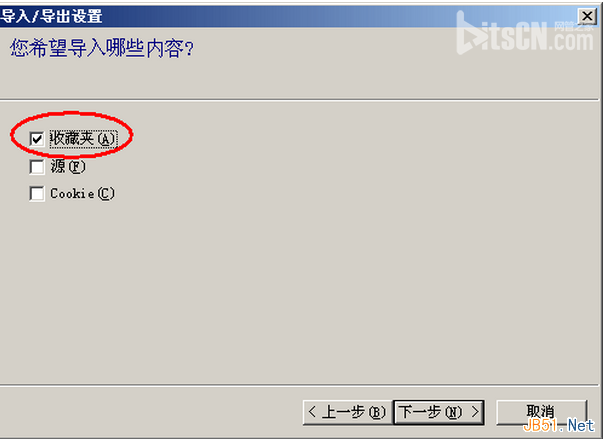Click the left arrow on 上一步 button
The width and height of the screenshot is (604, 439).
coord(312,412)
